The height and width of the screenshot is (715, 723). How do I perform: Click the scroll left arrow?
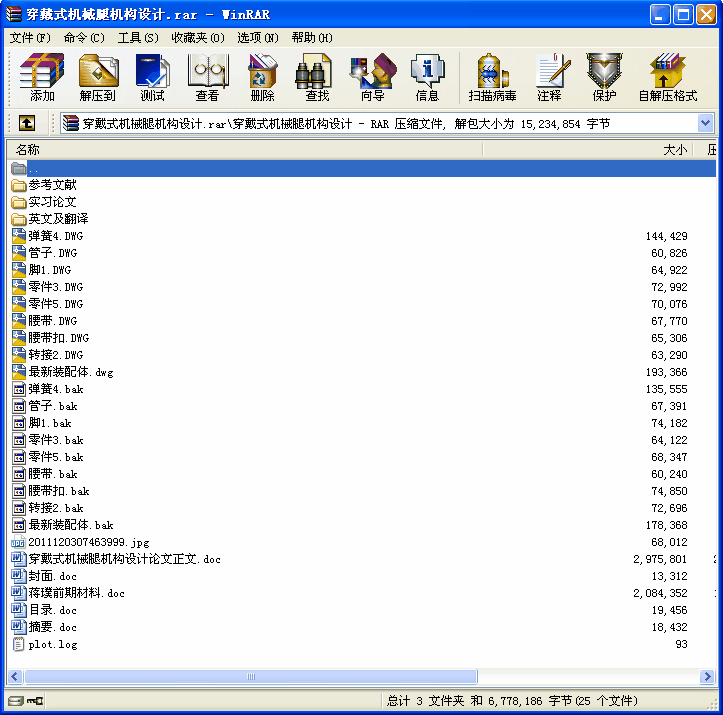15,677
